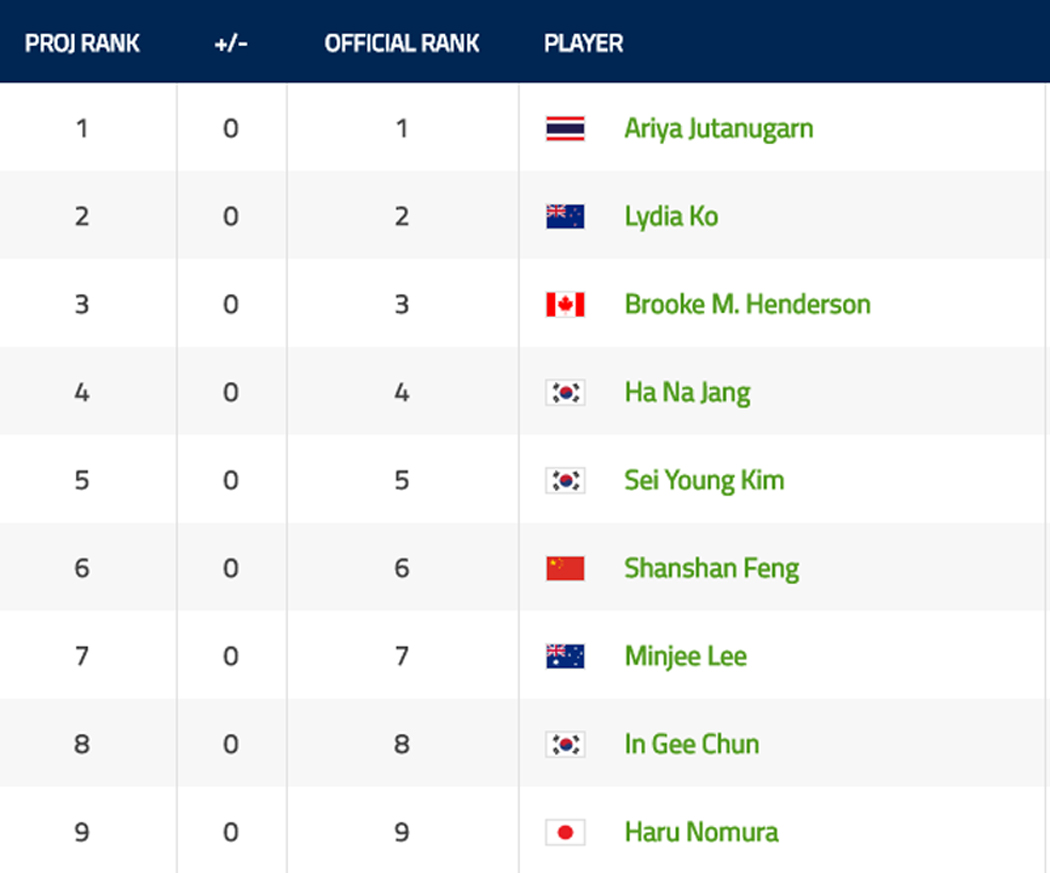Sort by the OFFICIAL RANK column header
The image size is (1050, 873).
point(402,44)
